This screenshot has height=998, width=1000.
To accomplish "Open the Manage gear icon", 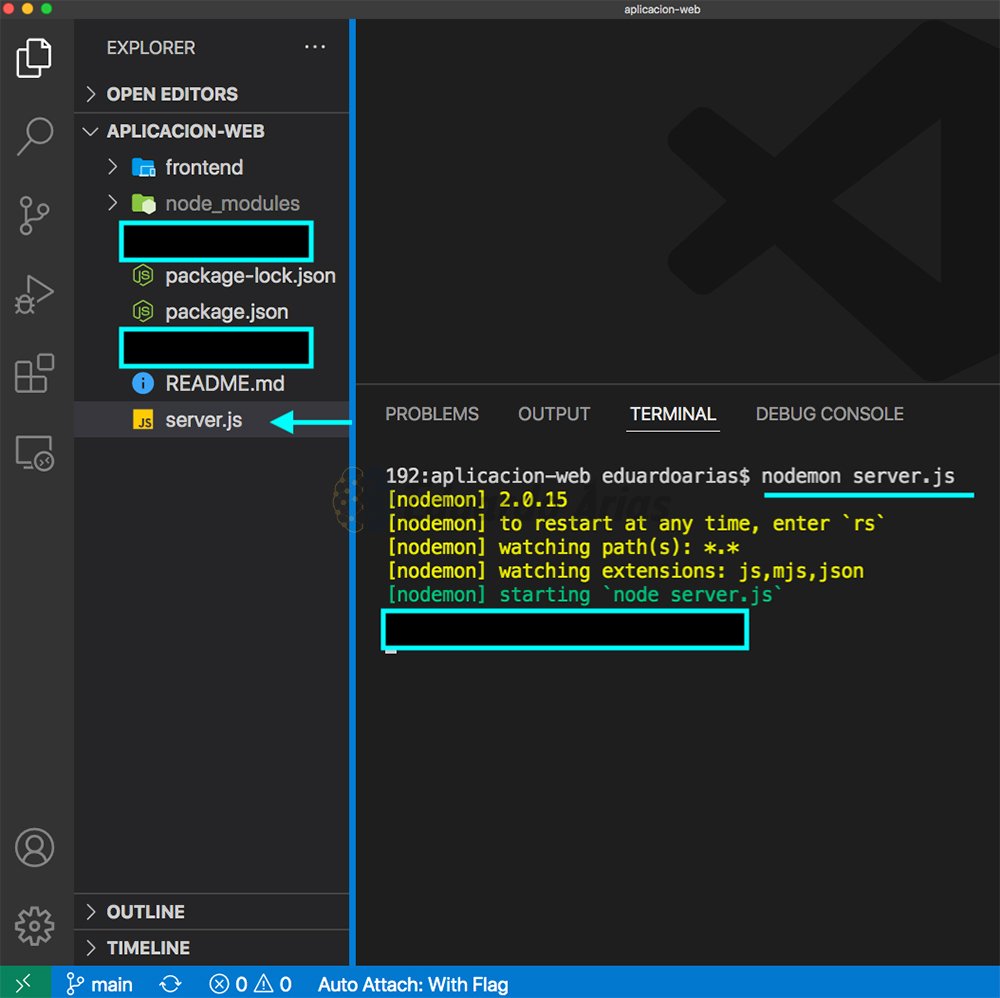I will click(34, 925).
